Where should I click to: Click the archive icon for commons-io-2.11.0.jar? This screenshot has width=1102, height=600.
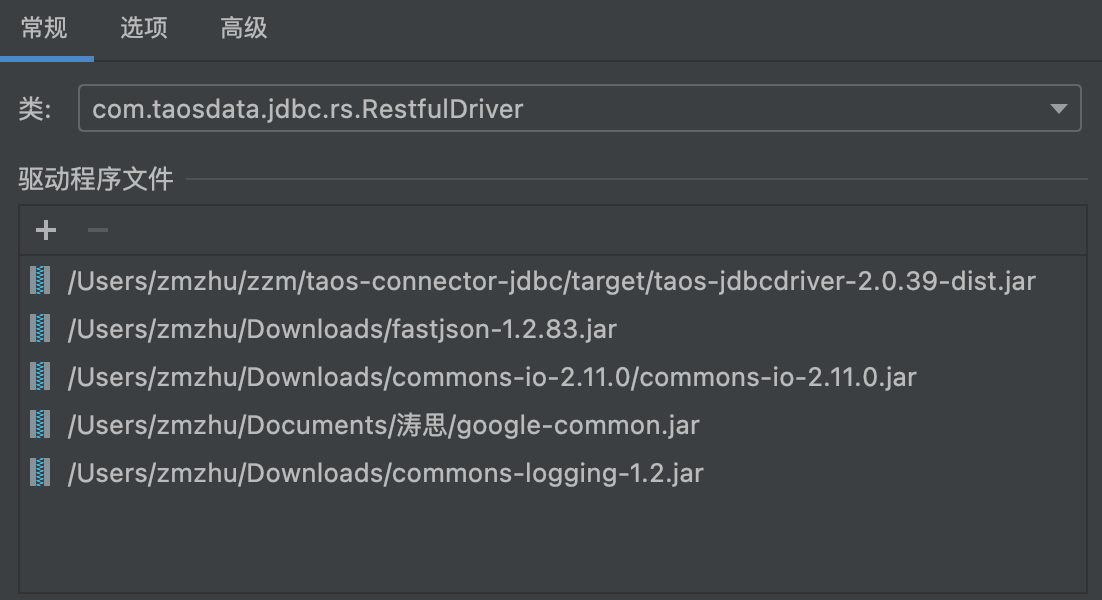pos(40,377)
